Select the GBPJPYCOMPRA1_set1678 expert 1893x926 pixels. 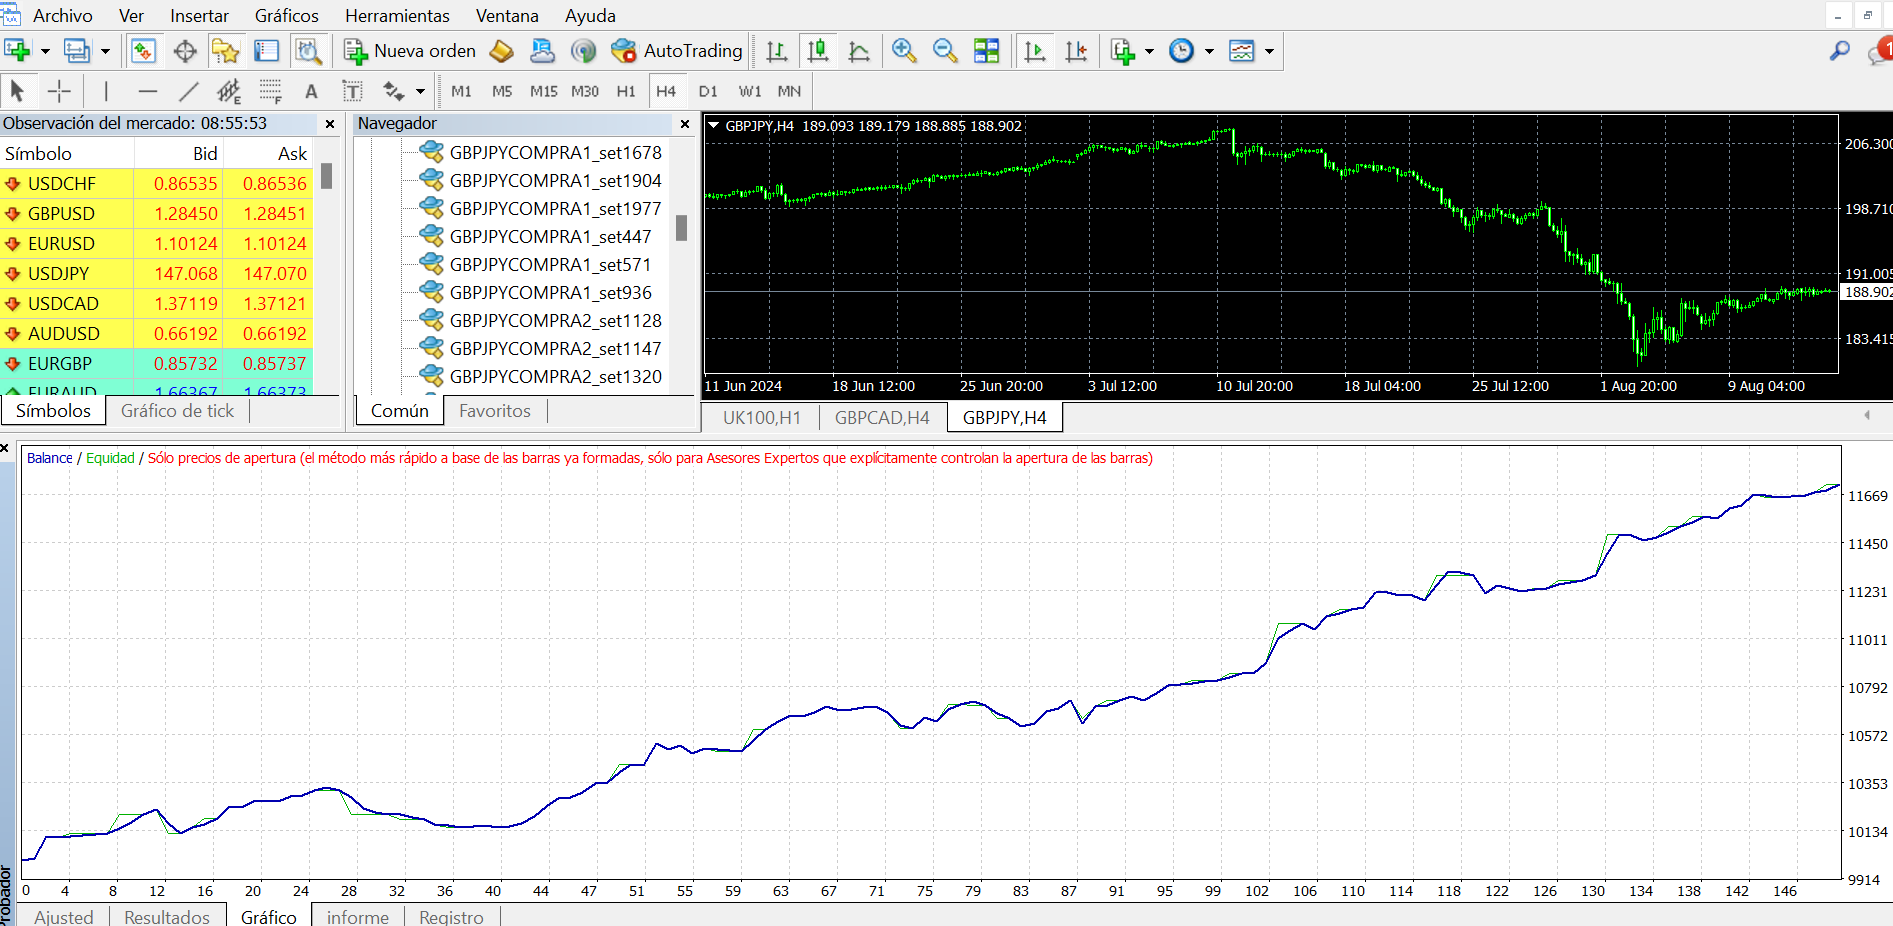556,152
